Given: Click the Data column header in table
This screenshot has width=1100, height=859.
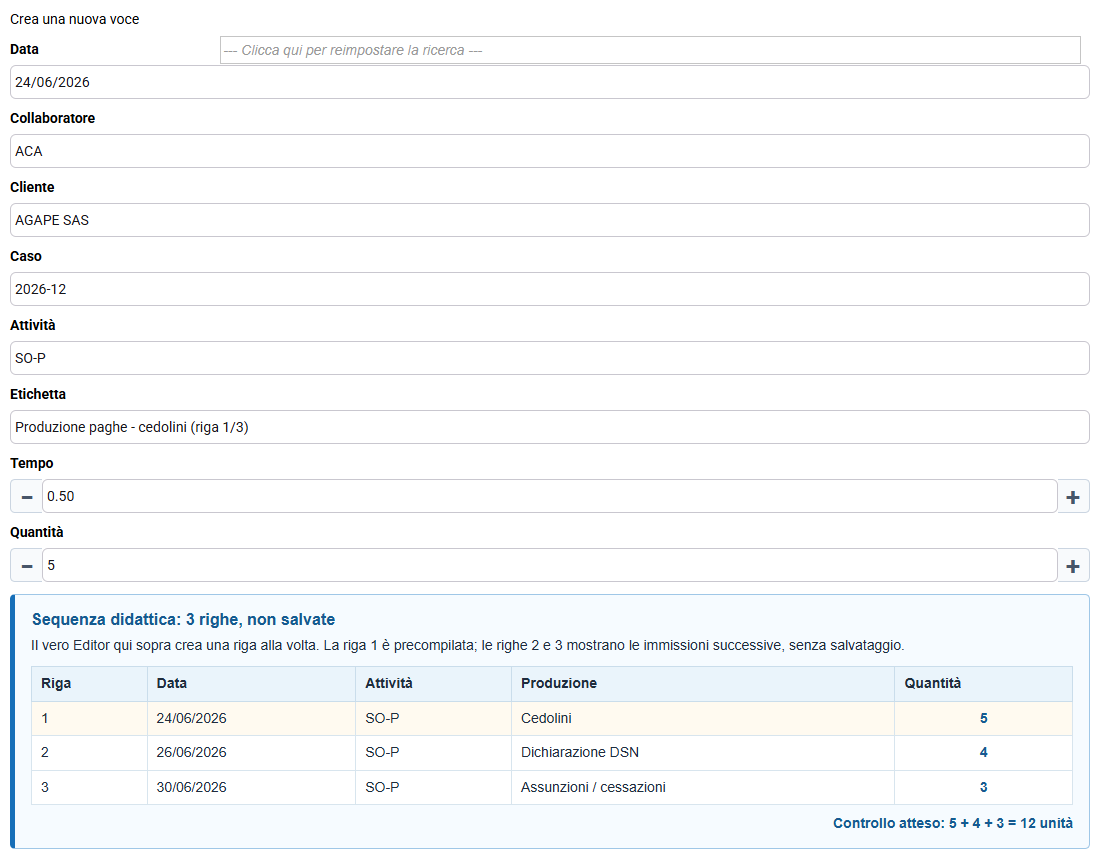Looking at the screenshot, I should tap(171, 684).
